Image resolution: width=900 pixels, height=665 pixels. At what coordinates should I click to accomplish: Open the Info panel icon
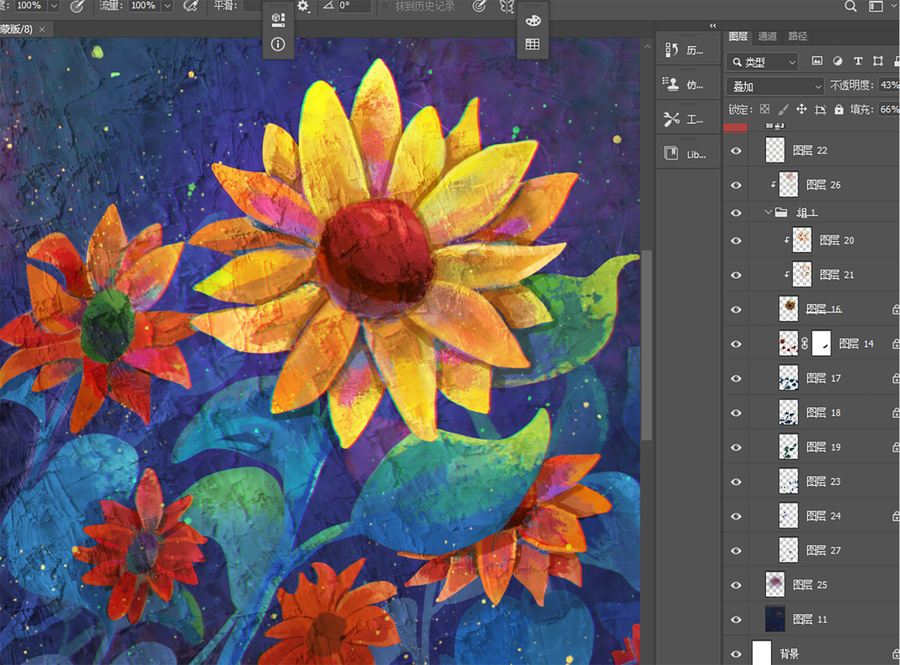tap(278, 44)
